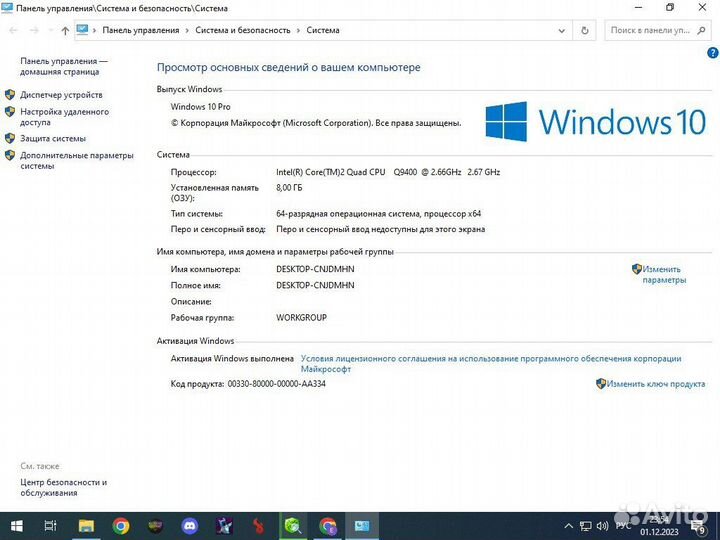Click Изменить ключ продукта link

[x=656, y=384]
